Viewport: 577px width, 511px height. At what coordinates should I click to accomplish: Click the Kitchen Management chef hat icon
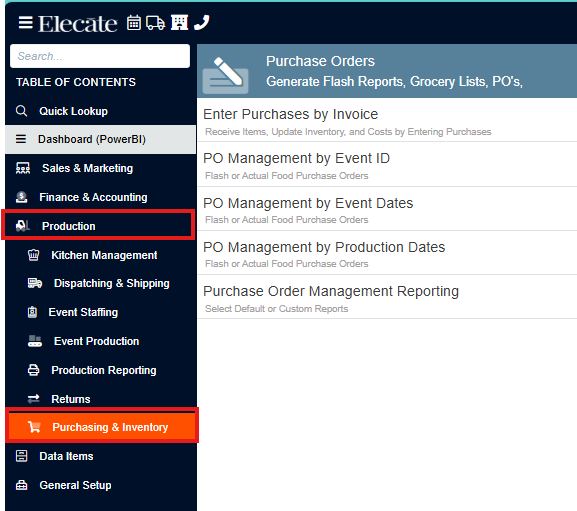(x=33, y=255)
